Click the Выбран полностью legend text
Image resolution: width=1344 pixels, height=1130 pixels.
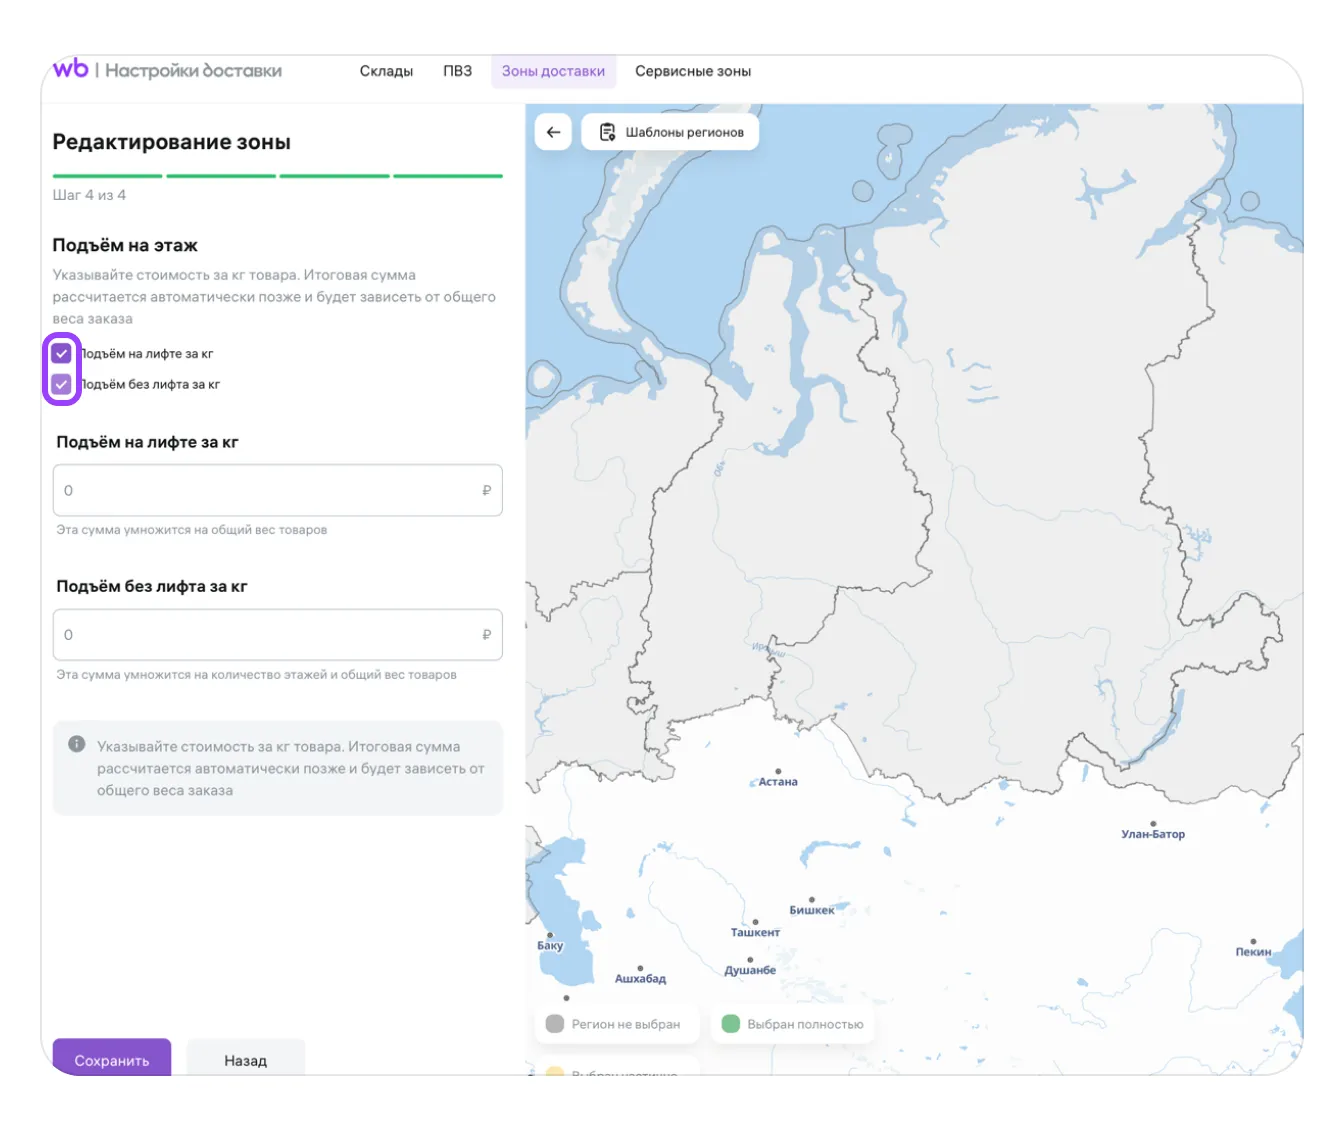click(x=805, y=1024)
